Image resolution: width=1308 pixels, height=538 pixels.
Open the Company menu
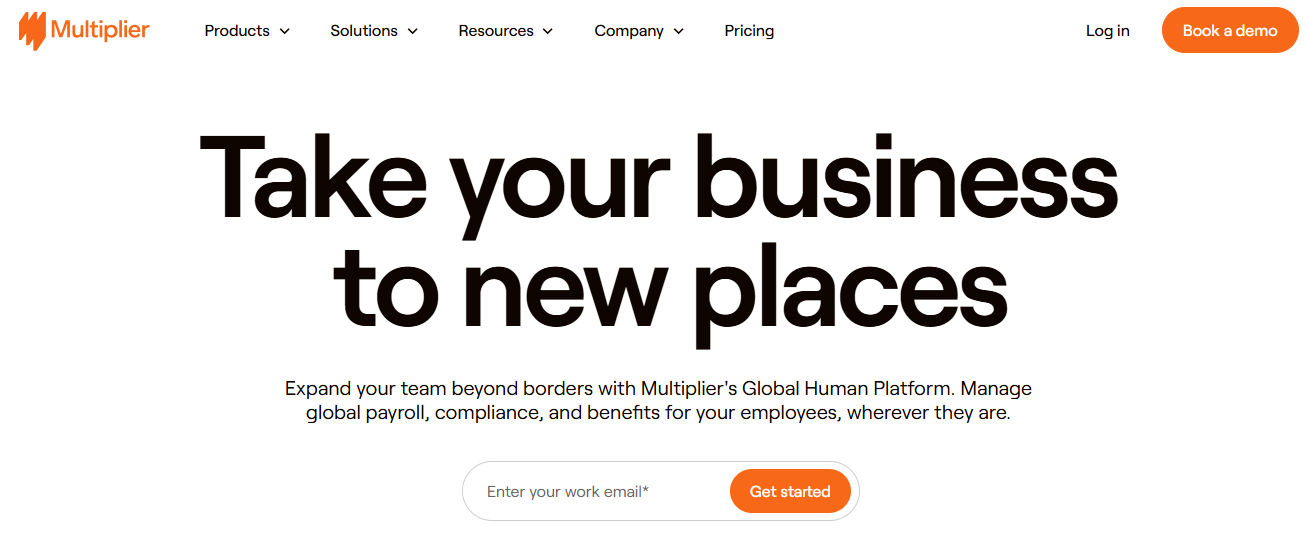629,31
